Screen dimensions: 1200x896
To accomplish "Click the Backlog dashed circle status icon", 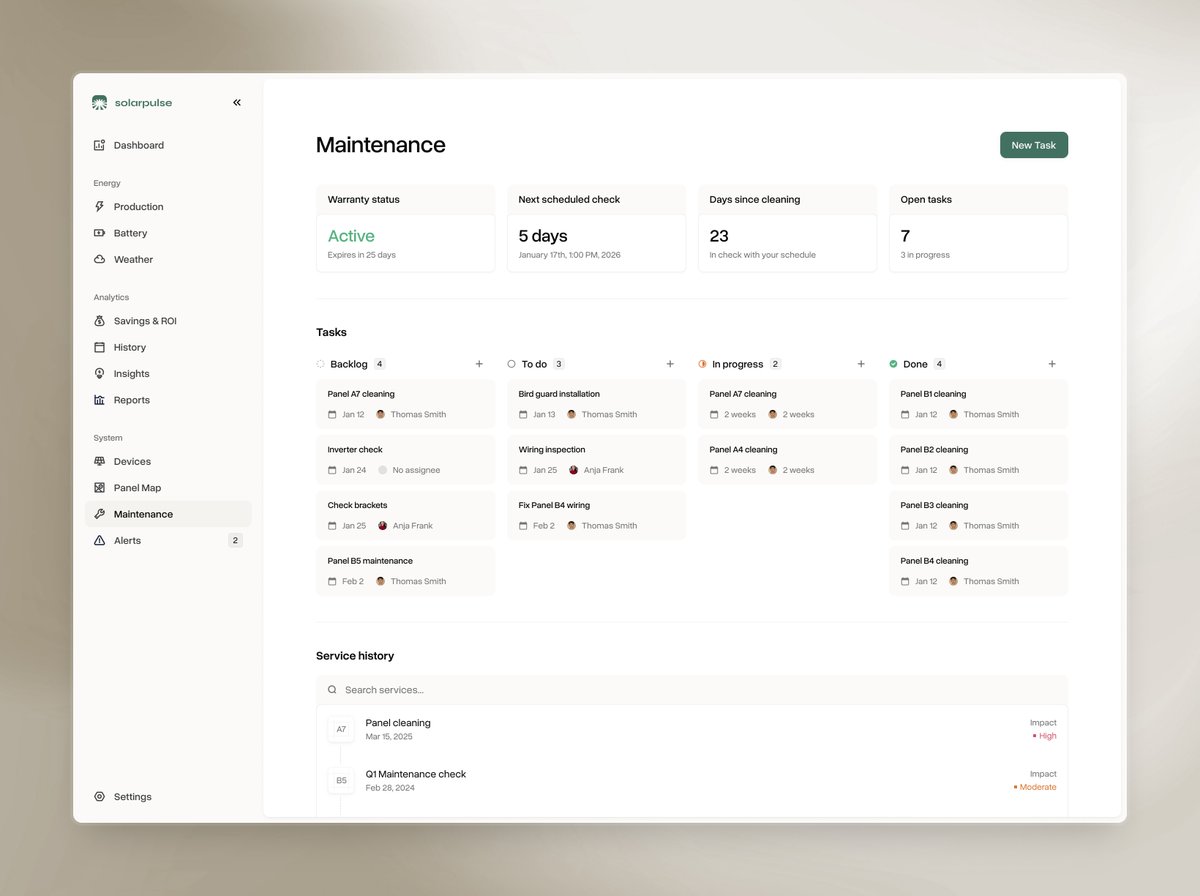I will [x=320, y=364].
